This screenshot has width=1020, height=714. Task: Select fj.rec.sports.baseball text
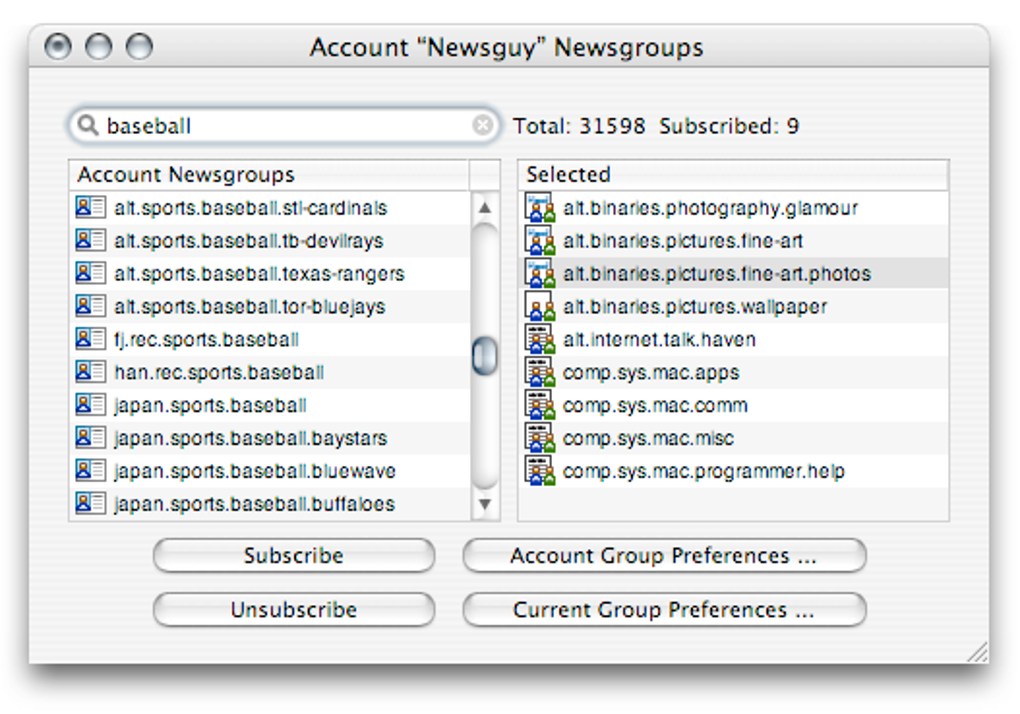206,339
